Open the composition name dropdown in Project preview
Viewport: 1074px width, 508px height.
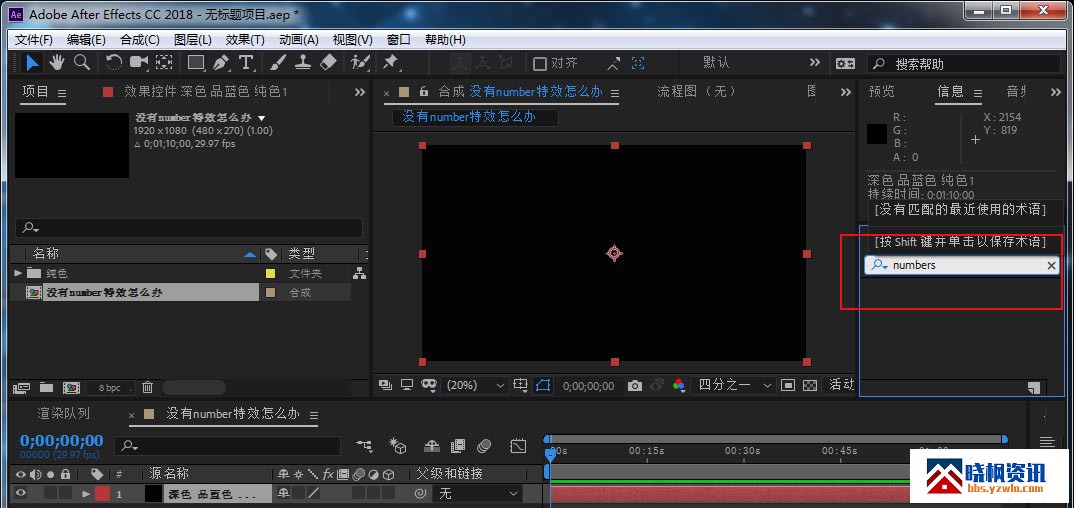262,118
